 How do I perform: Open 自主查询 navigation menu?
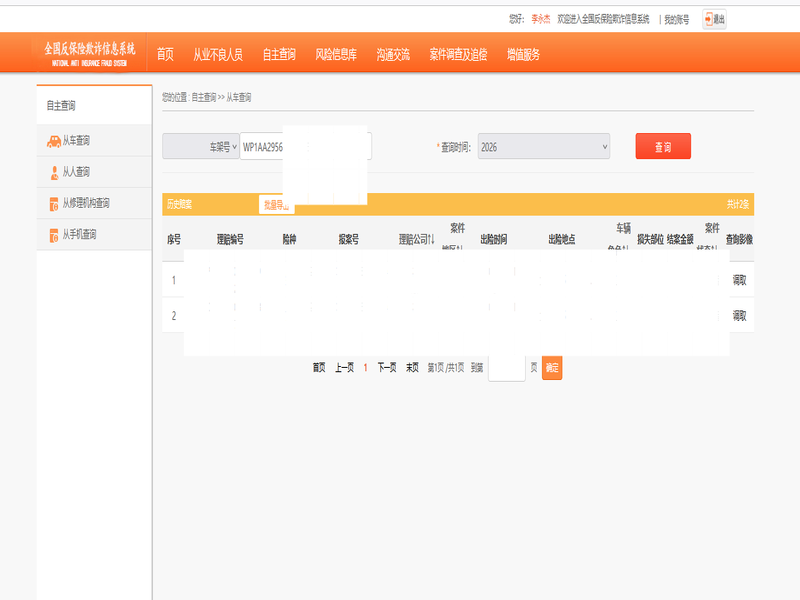(x=279, y=54)
